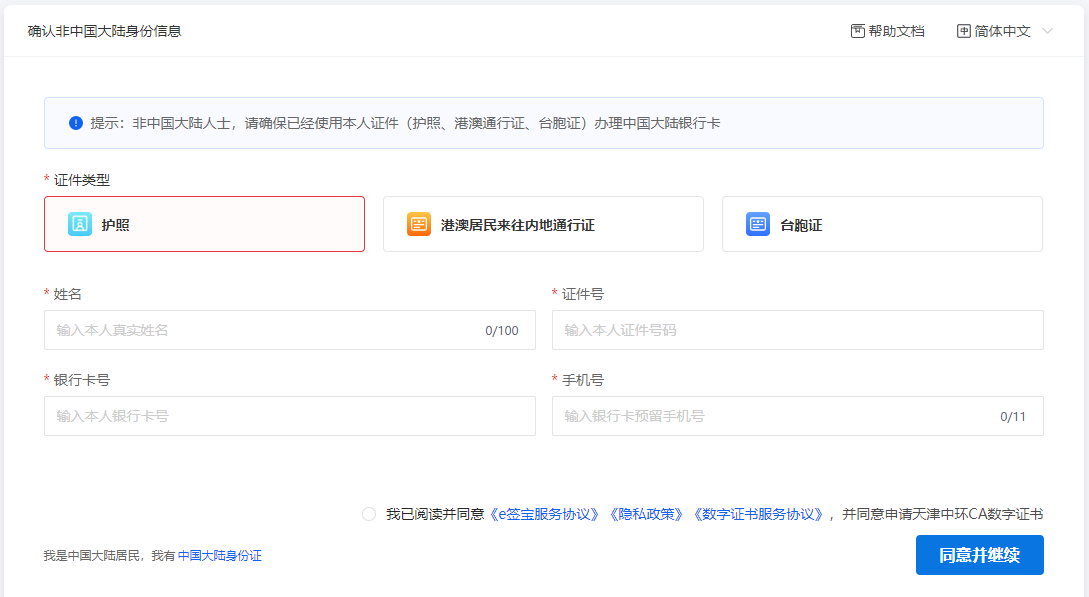Image resolution: width=1089 pixels, height=597 pixels.
Task: Open the 简体中文 language selector
Action: 1005,31
